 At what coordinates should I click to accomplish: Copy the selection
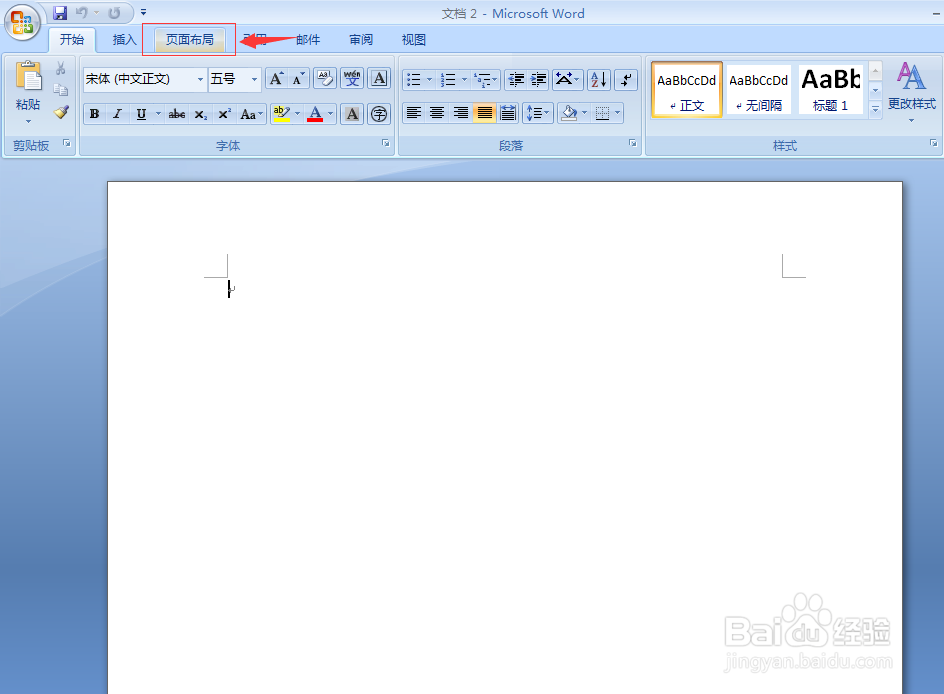(61, 90)
